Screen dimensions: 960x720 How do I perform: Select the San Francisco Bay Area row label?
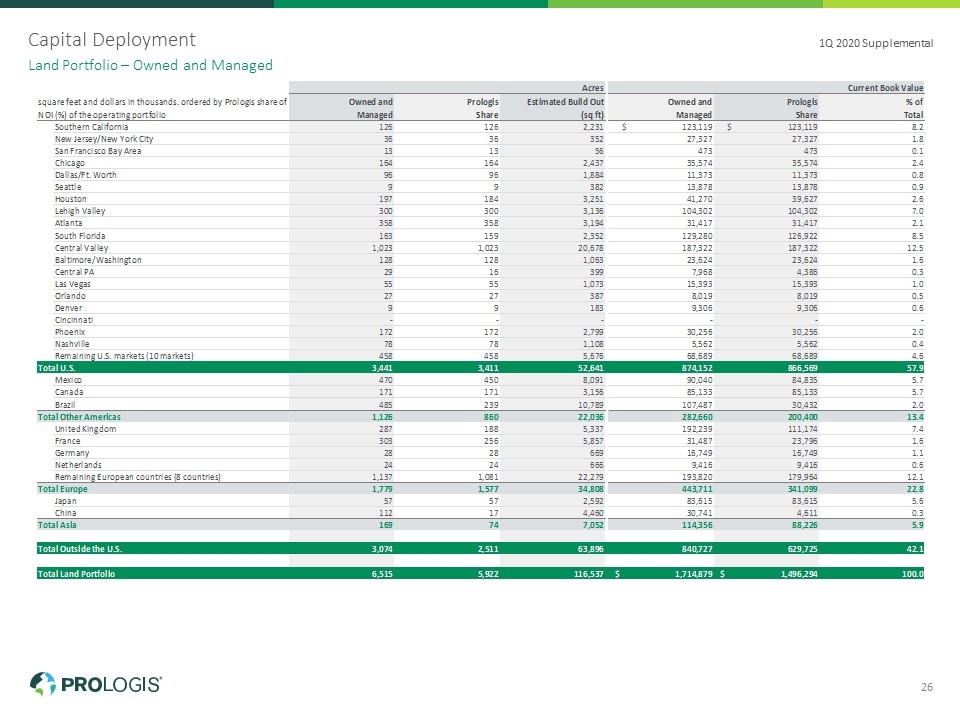[x=98, y=151]
